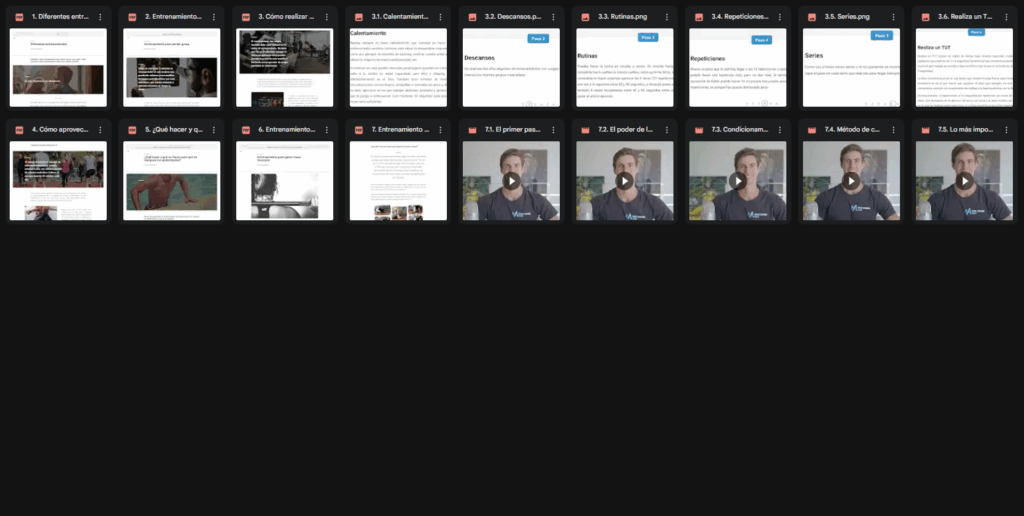Viewport: 1024px width, 516px height.
Task: Open more actions for 1. Diferentes entr file
Action: point(100,17)
